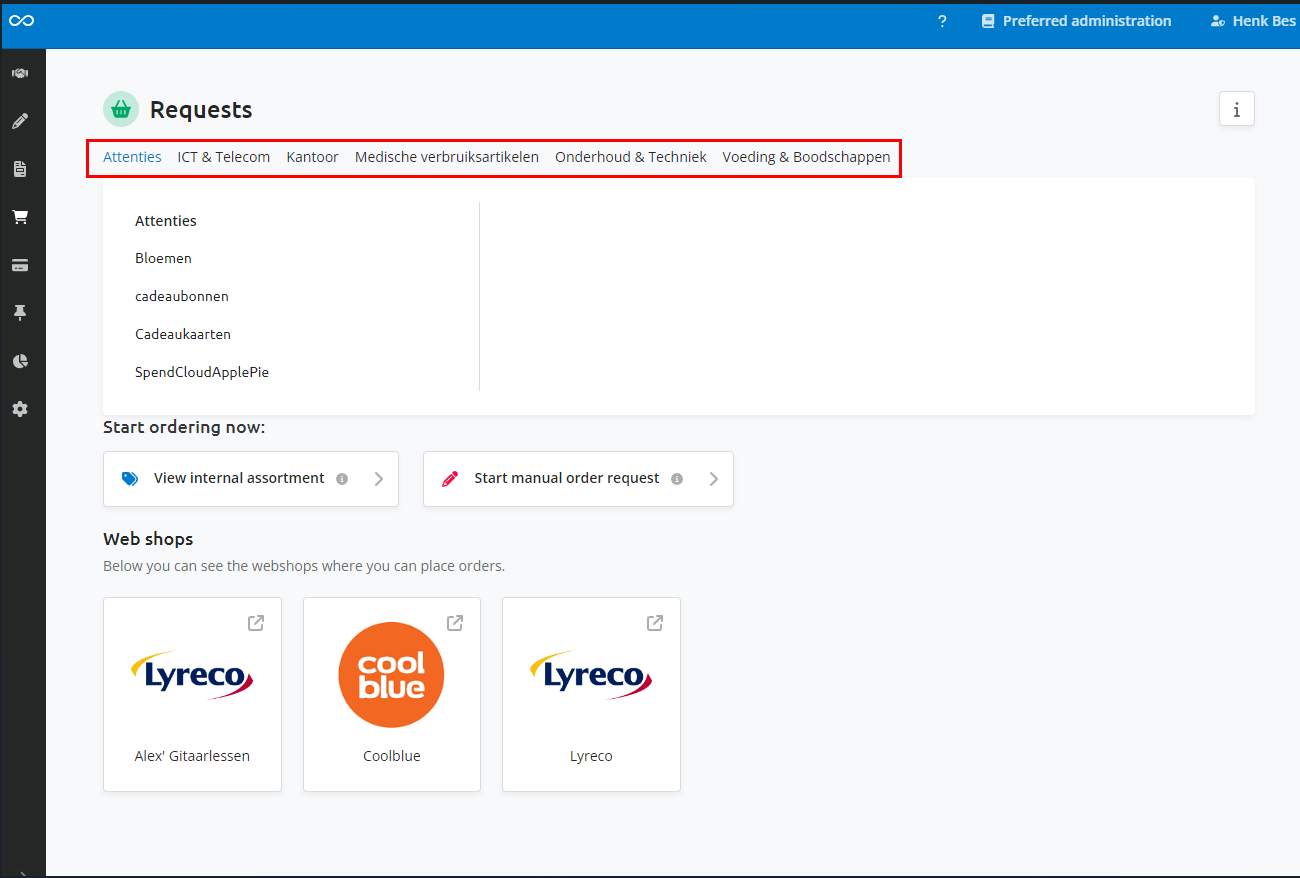The width and height of the screenshot is (1300, 878).
Task: Click View internal assortment button
Action: 251,479
